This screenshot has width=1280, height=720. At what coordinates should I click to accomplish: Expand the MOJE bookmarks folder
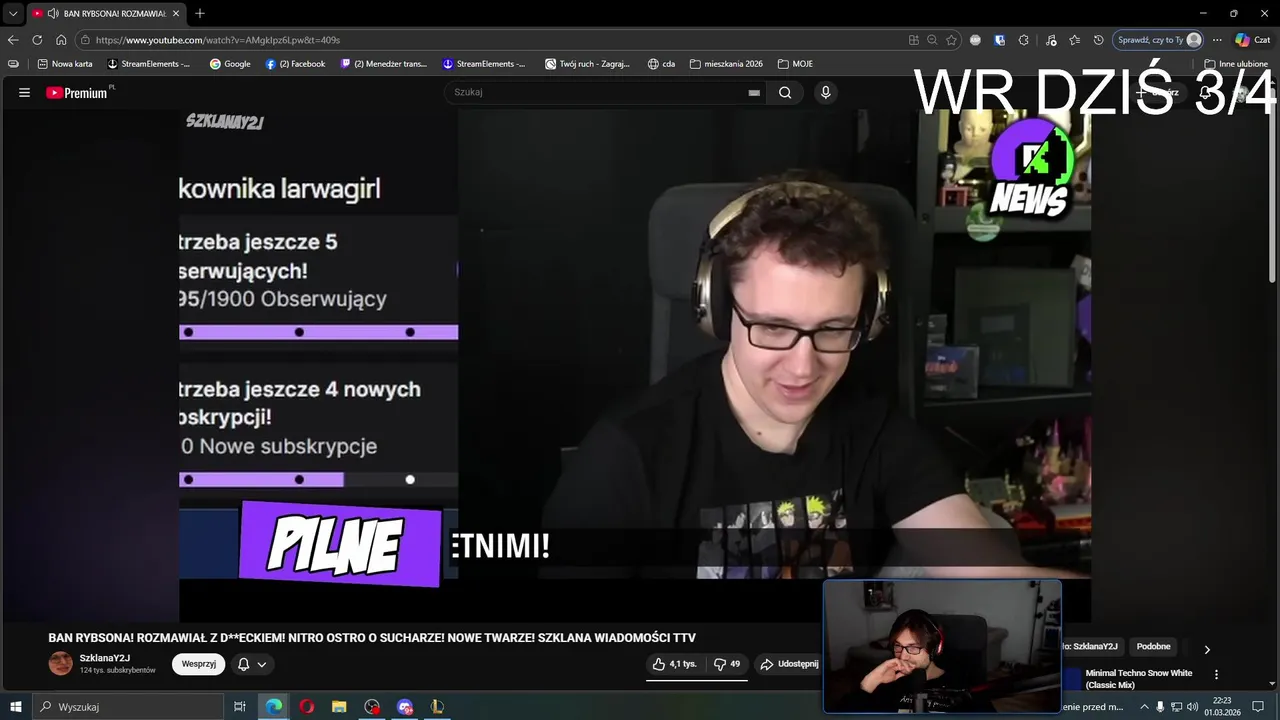click(795, 64)
